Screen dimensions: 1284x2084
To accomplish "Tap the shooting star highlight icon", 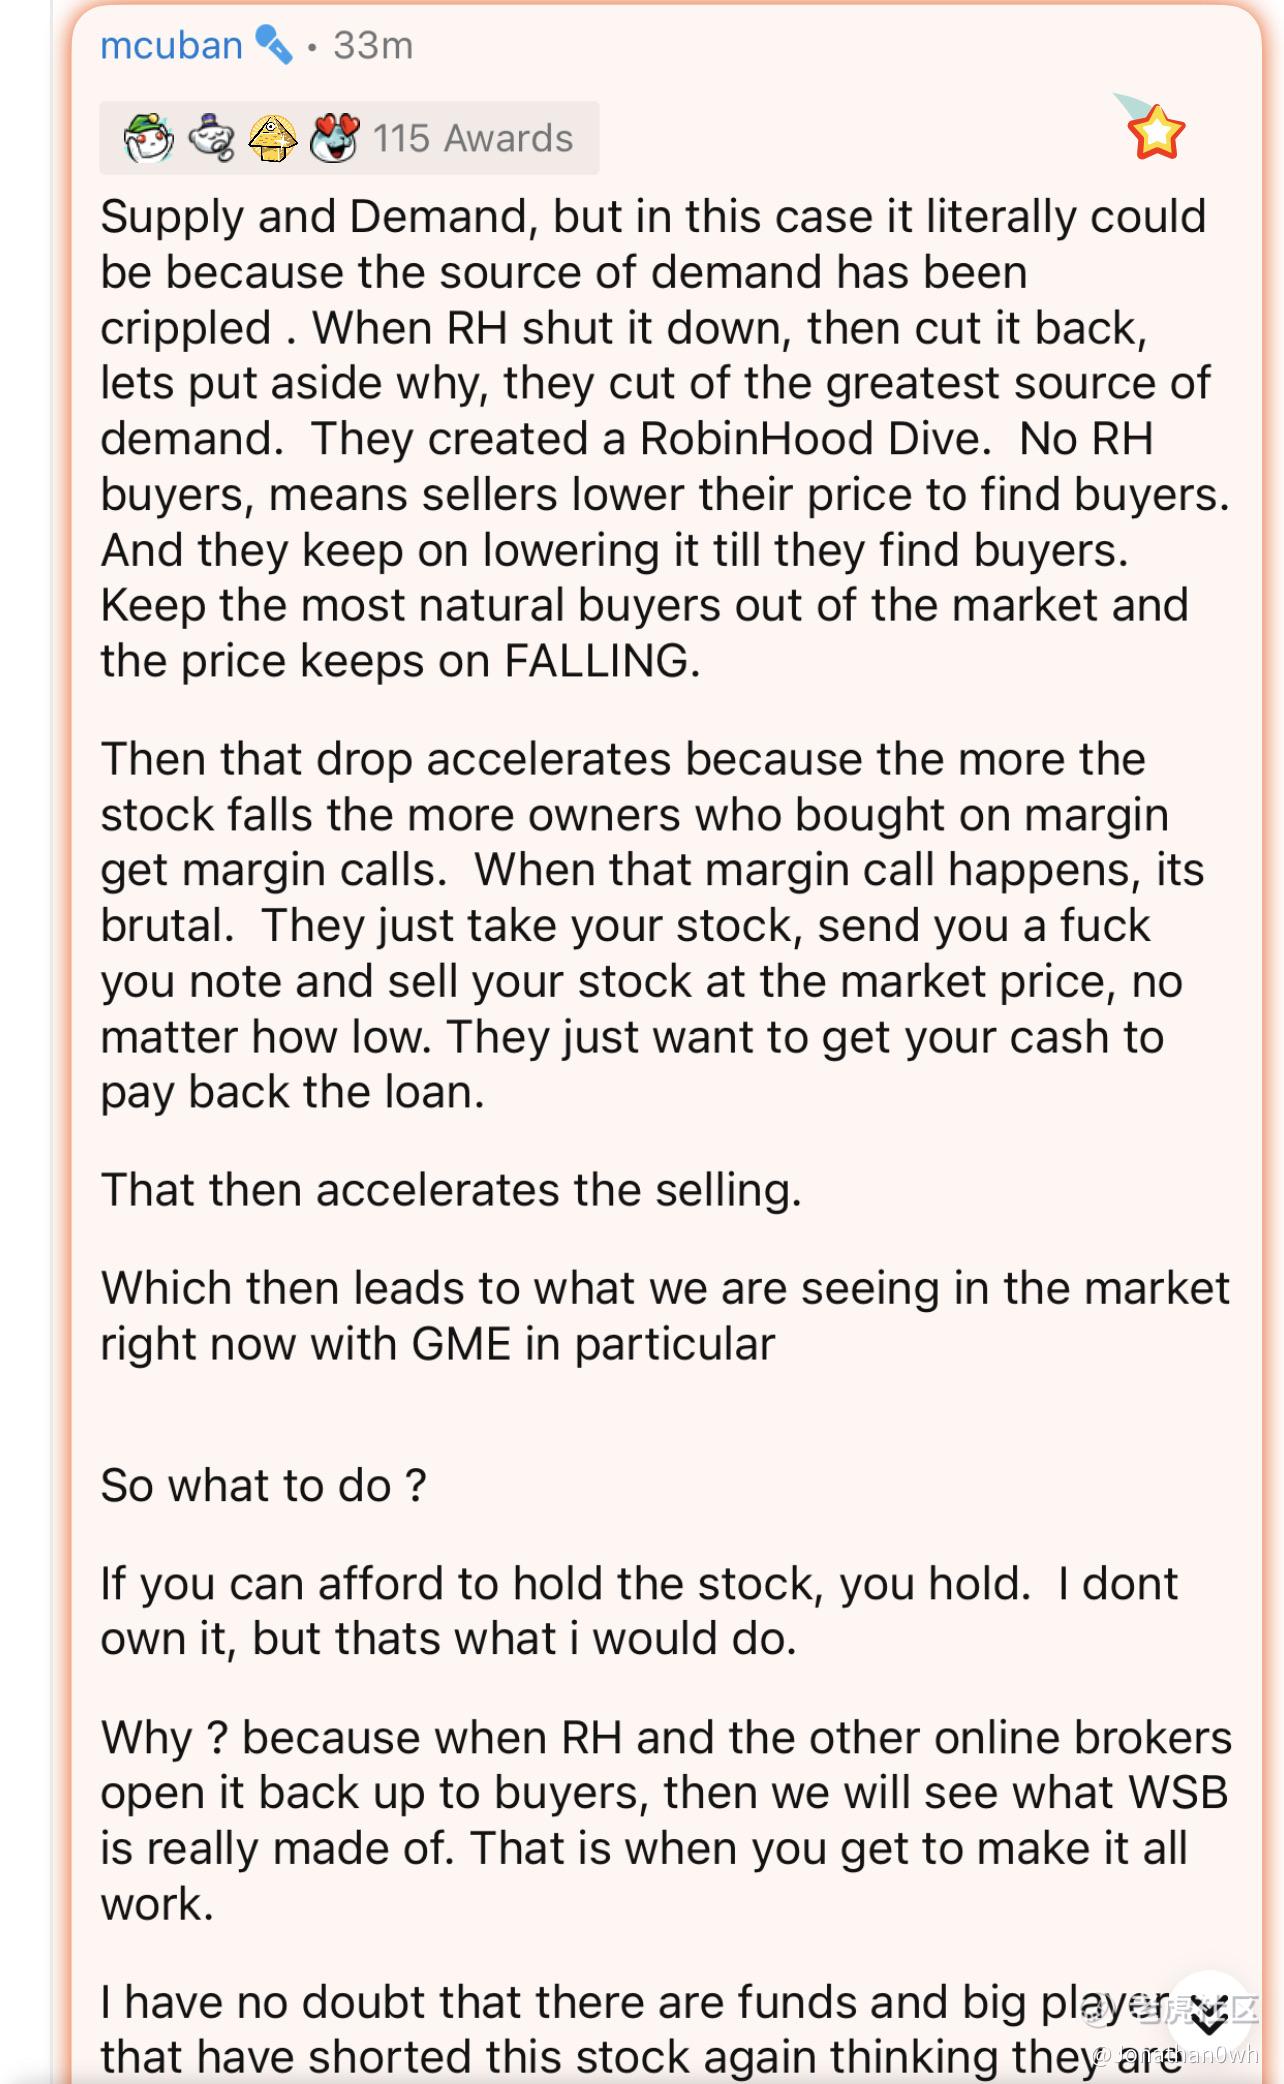I will [x=1151, y=127].
